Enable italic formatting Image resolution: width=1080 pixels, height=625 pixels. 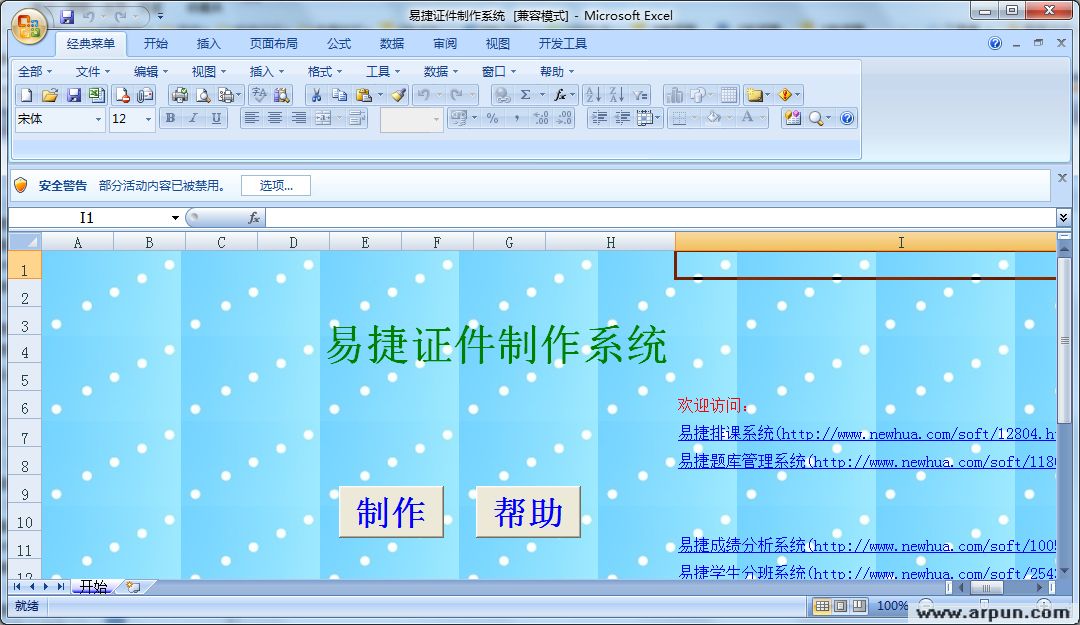[x=192, y=118]
